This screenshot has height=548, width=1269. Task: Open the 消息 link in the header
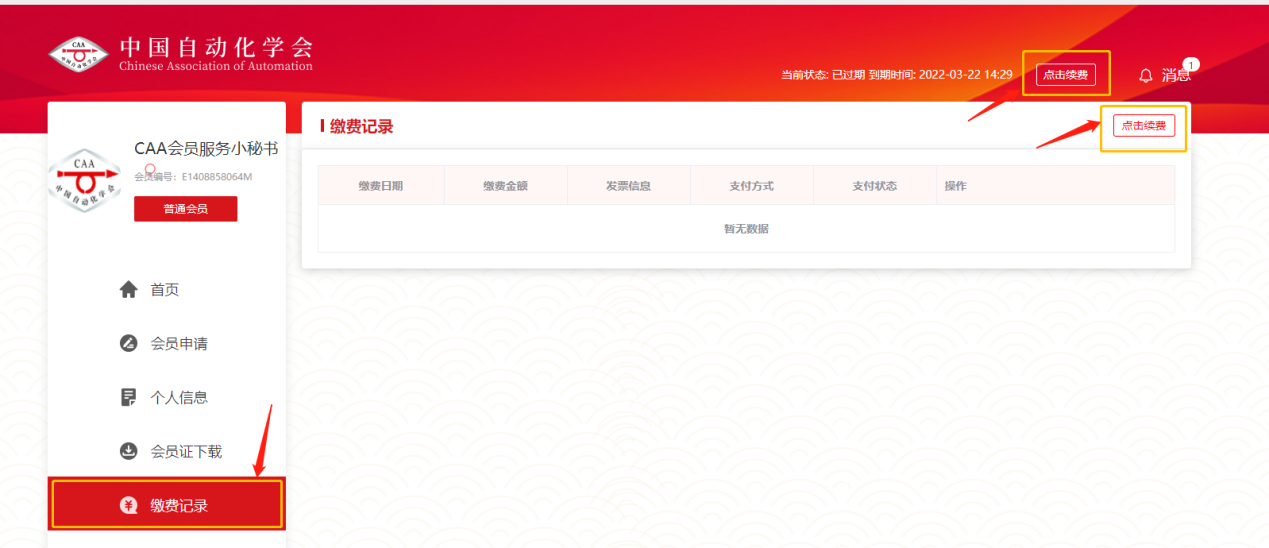[x=1175, y=76]
